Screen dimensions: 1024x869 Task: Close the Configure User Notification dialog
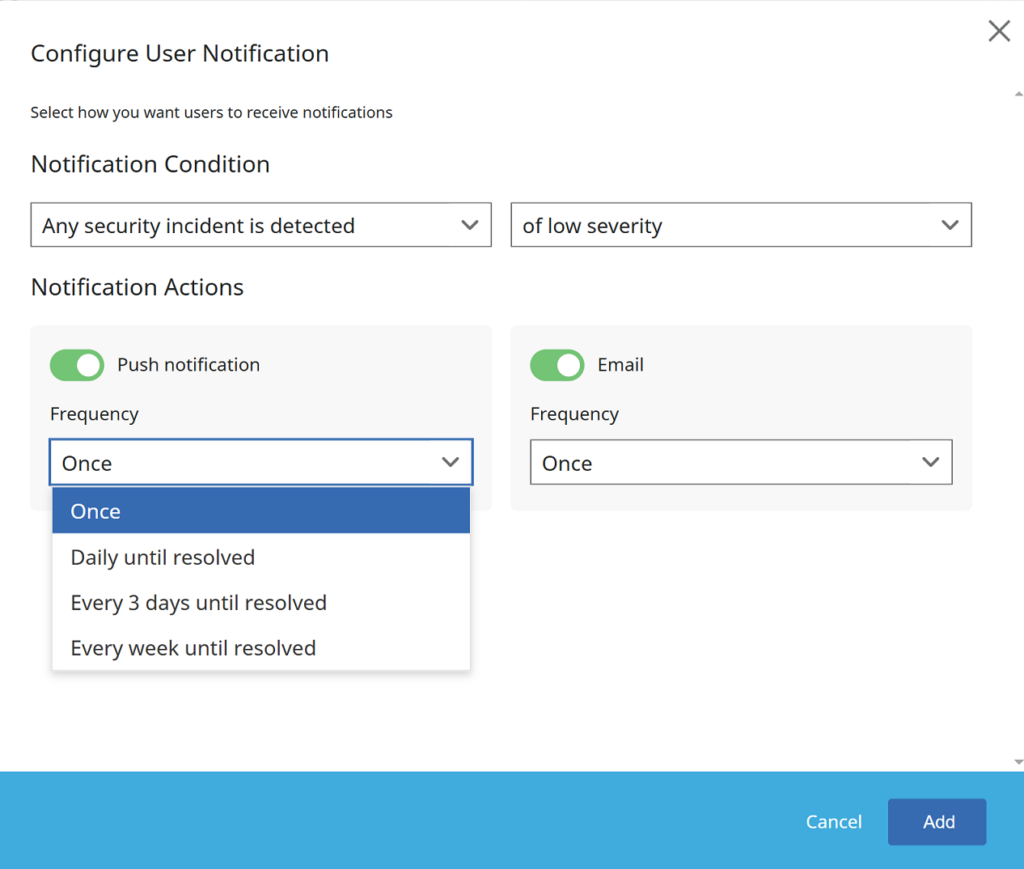(998, 31)
